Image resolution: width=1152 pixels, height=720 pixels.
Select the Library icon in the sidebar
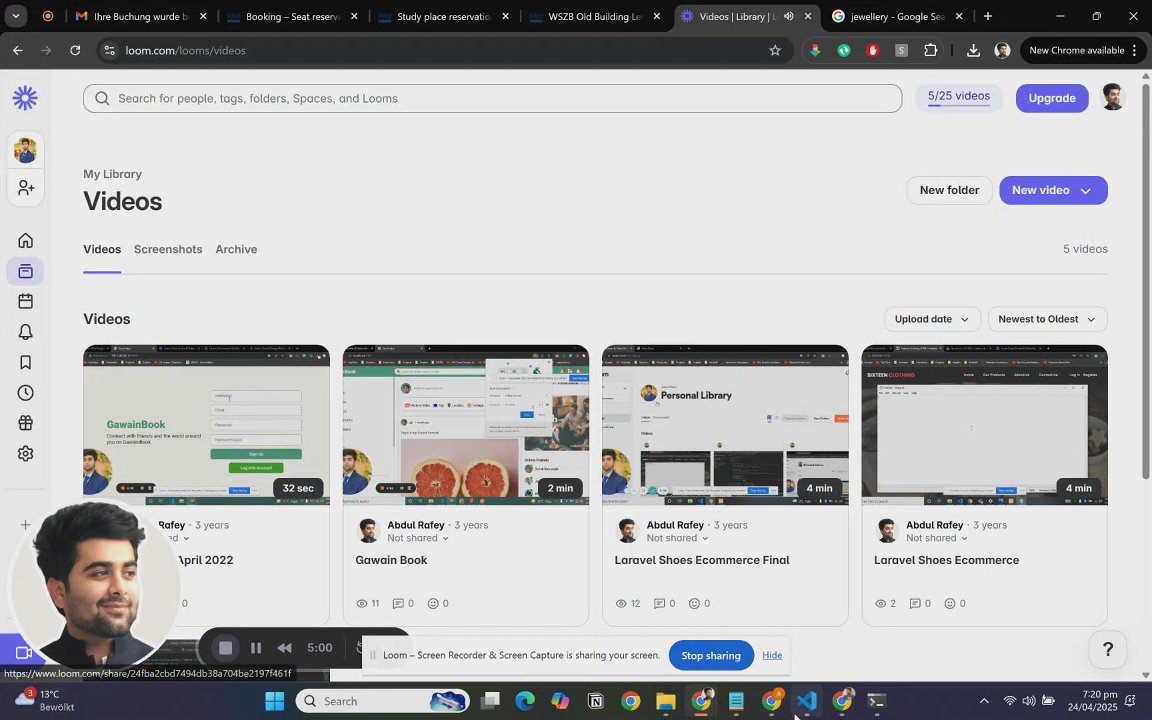26,271
